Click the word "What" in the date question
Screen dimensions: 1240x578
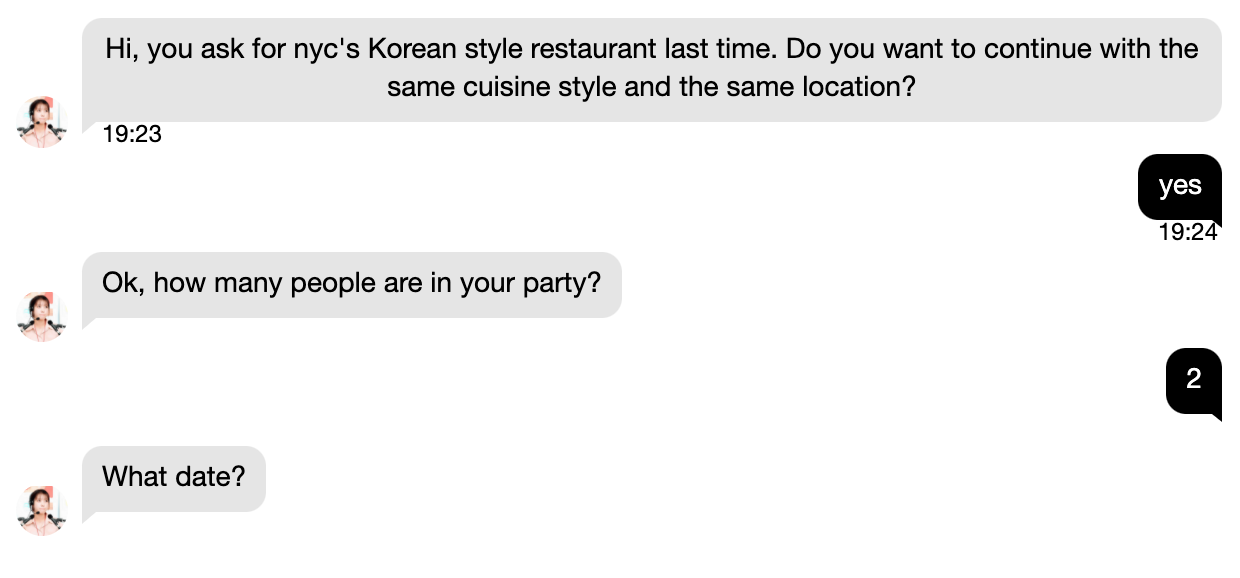tap(134, 477)
